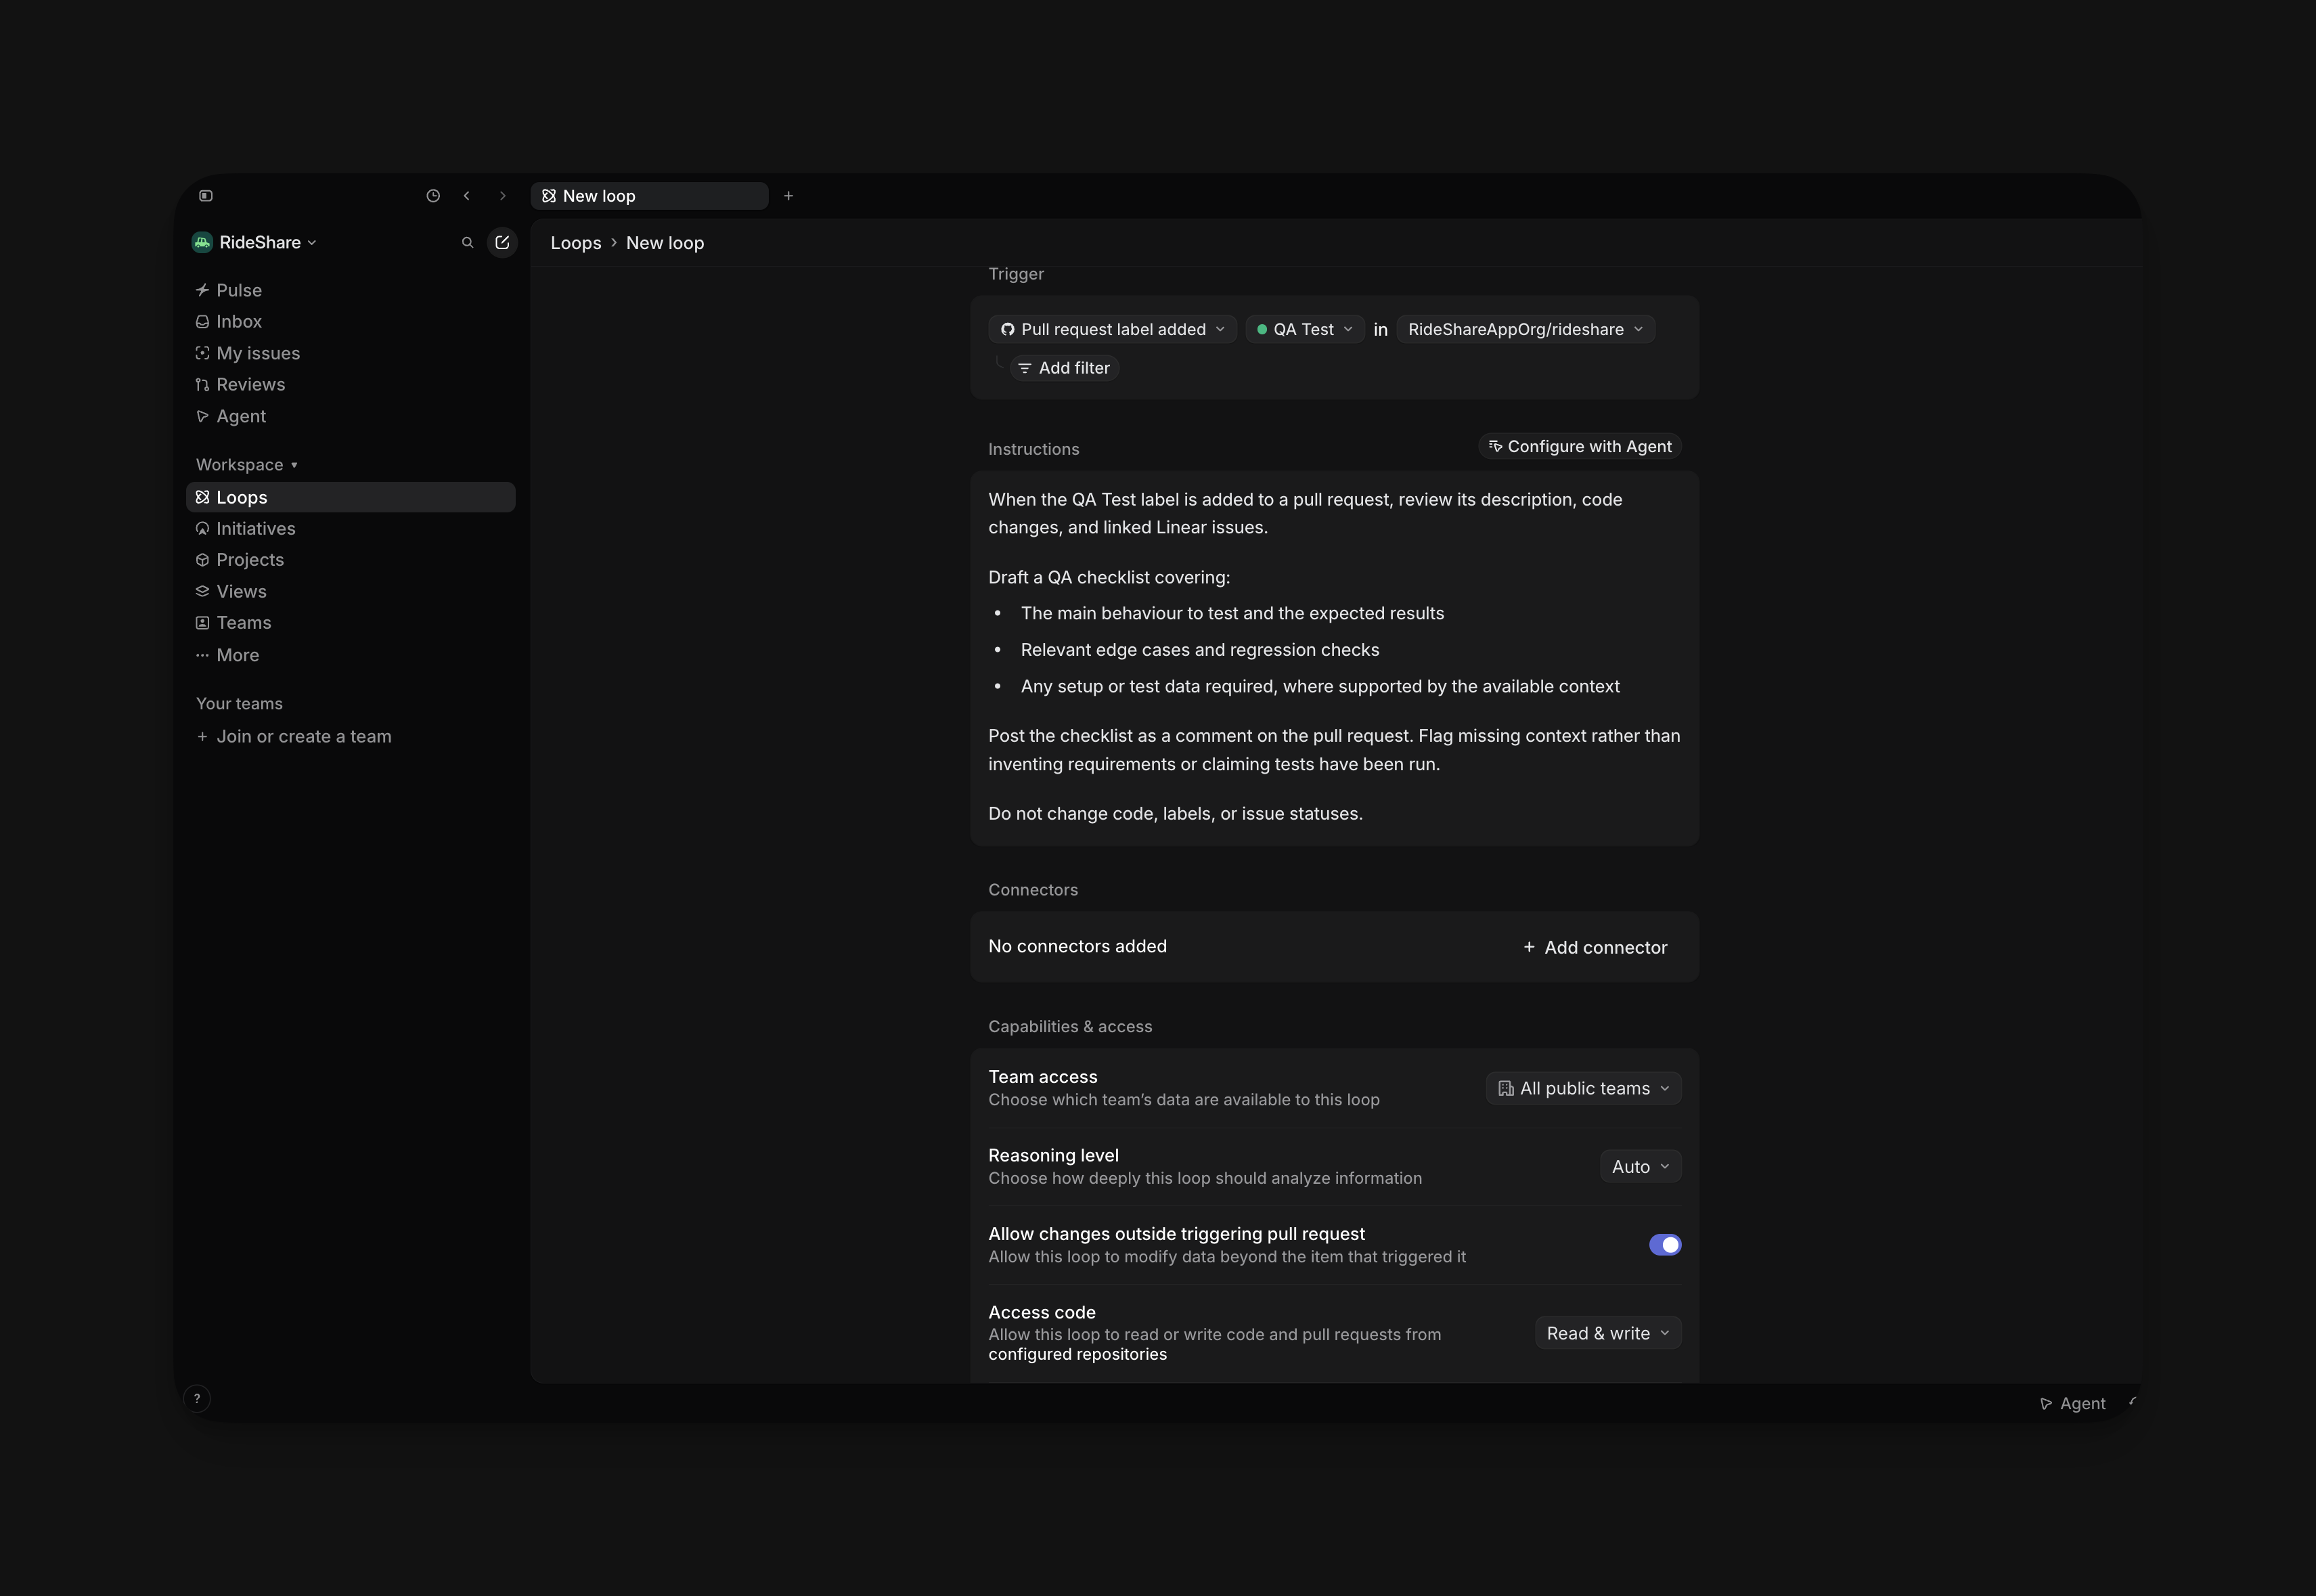Open Reviews in the sidebar
This screenshot has width=2316, height=1596.
click(x=350, y=384)
